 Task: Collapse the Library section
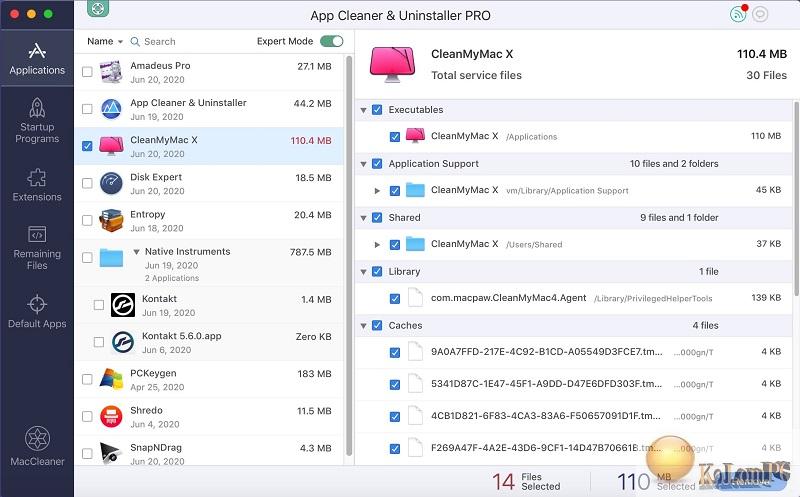(x=363, y=272)
